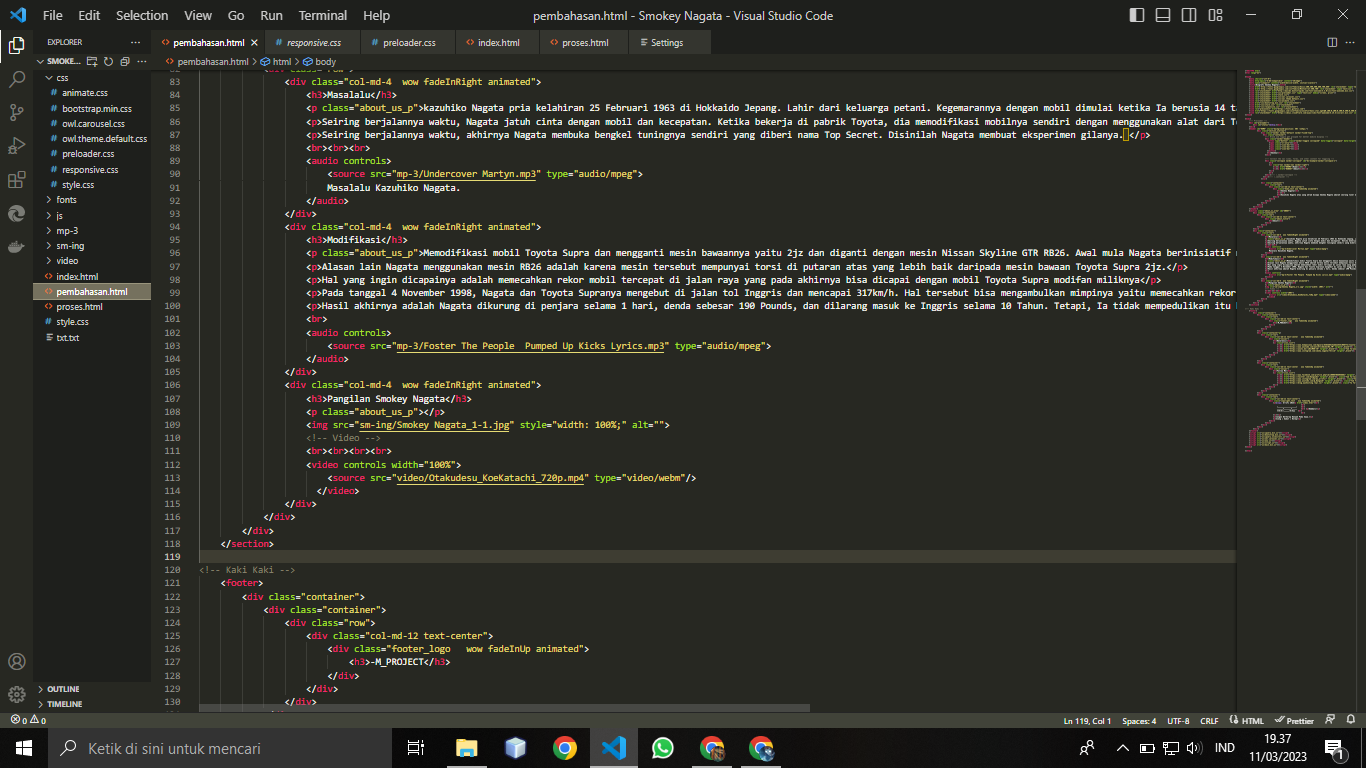Screen dimensions: 1366x768
Task: Expand the TIMELINE section
Action: point(92,704)
